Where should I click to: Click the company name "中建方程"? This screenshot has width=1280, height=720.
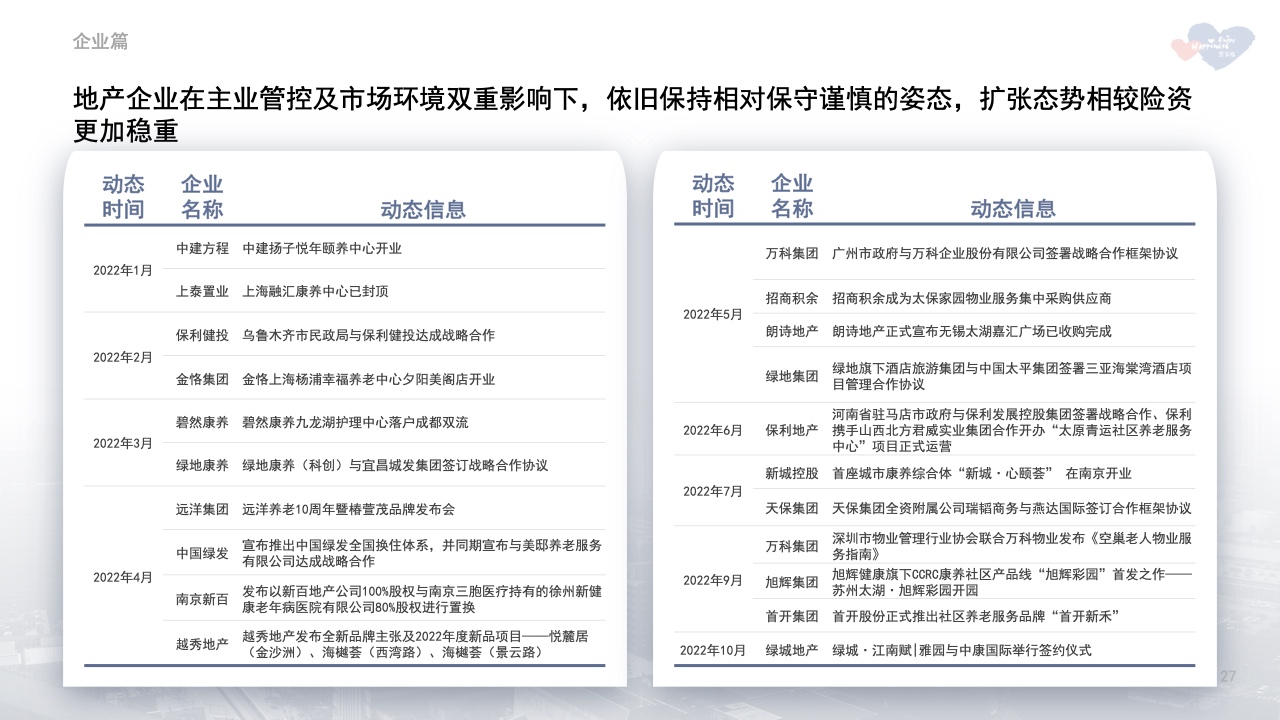(x=202, y=248)
